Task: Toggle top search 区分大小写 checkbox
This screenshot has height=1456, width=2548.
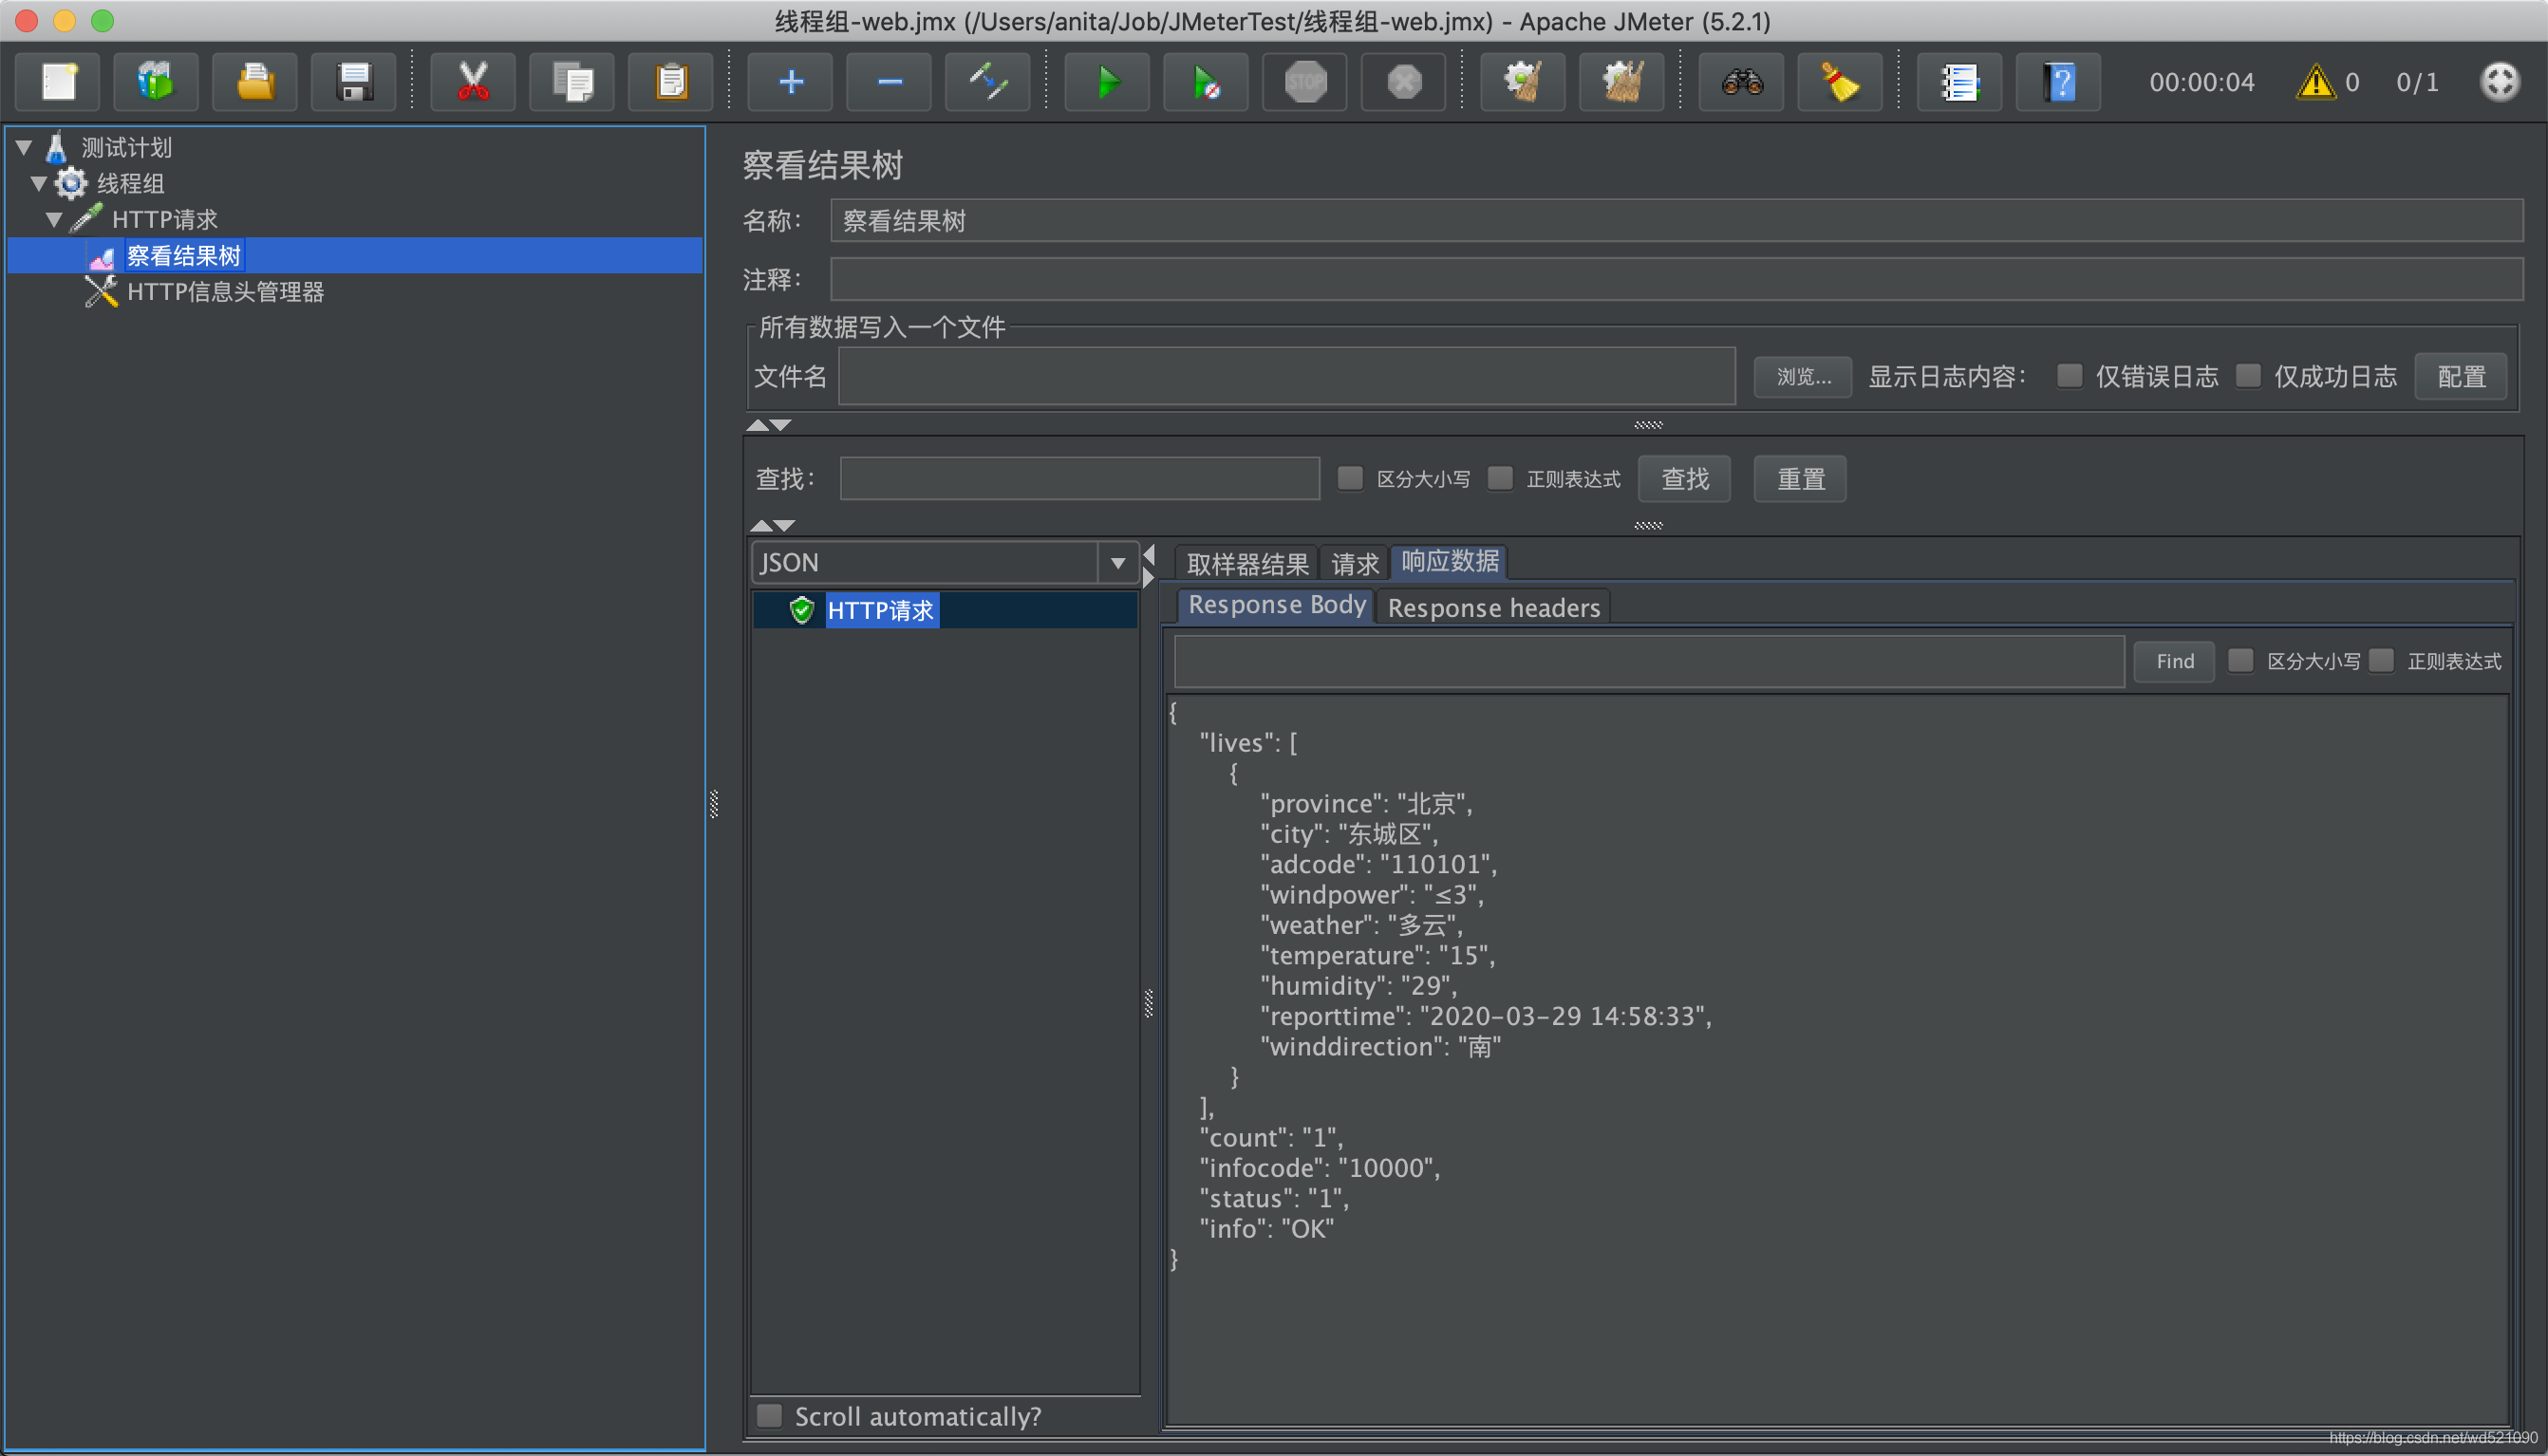Action: (1350, 478)
